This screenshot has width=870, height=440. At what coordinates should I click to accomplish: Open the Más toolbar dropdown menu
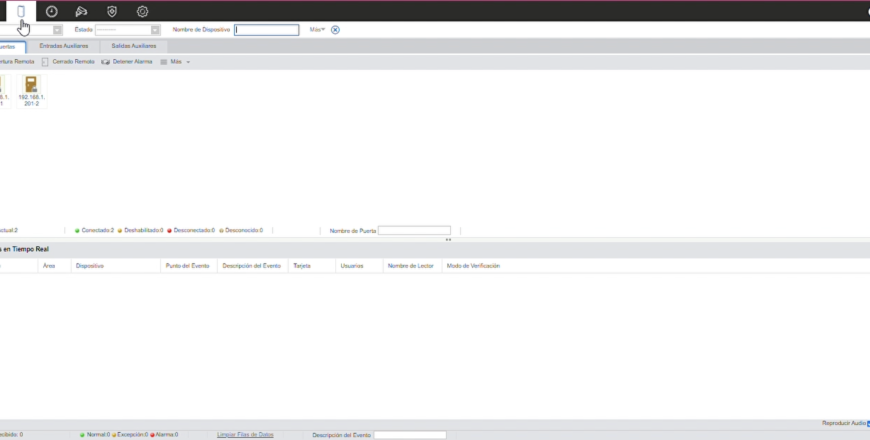[x=175, y=62]
